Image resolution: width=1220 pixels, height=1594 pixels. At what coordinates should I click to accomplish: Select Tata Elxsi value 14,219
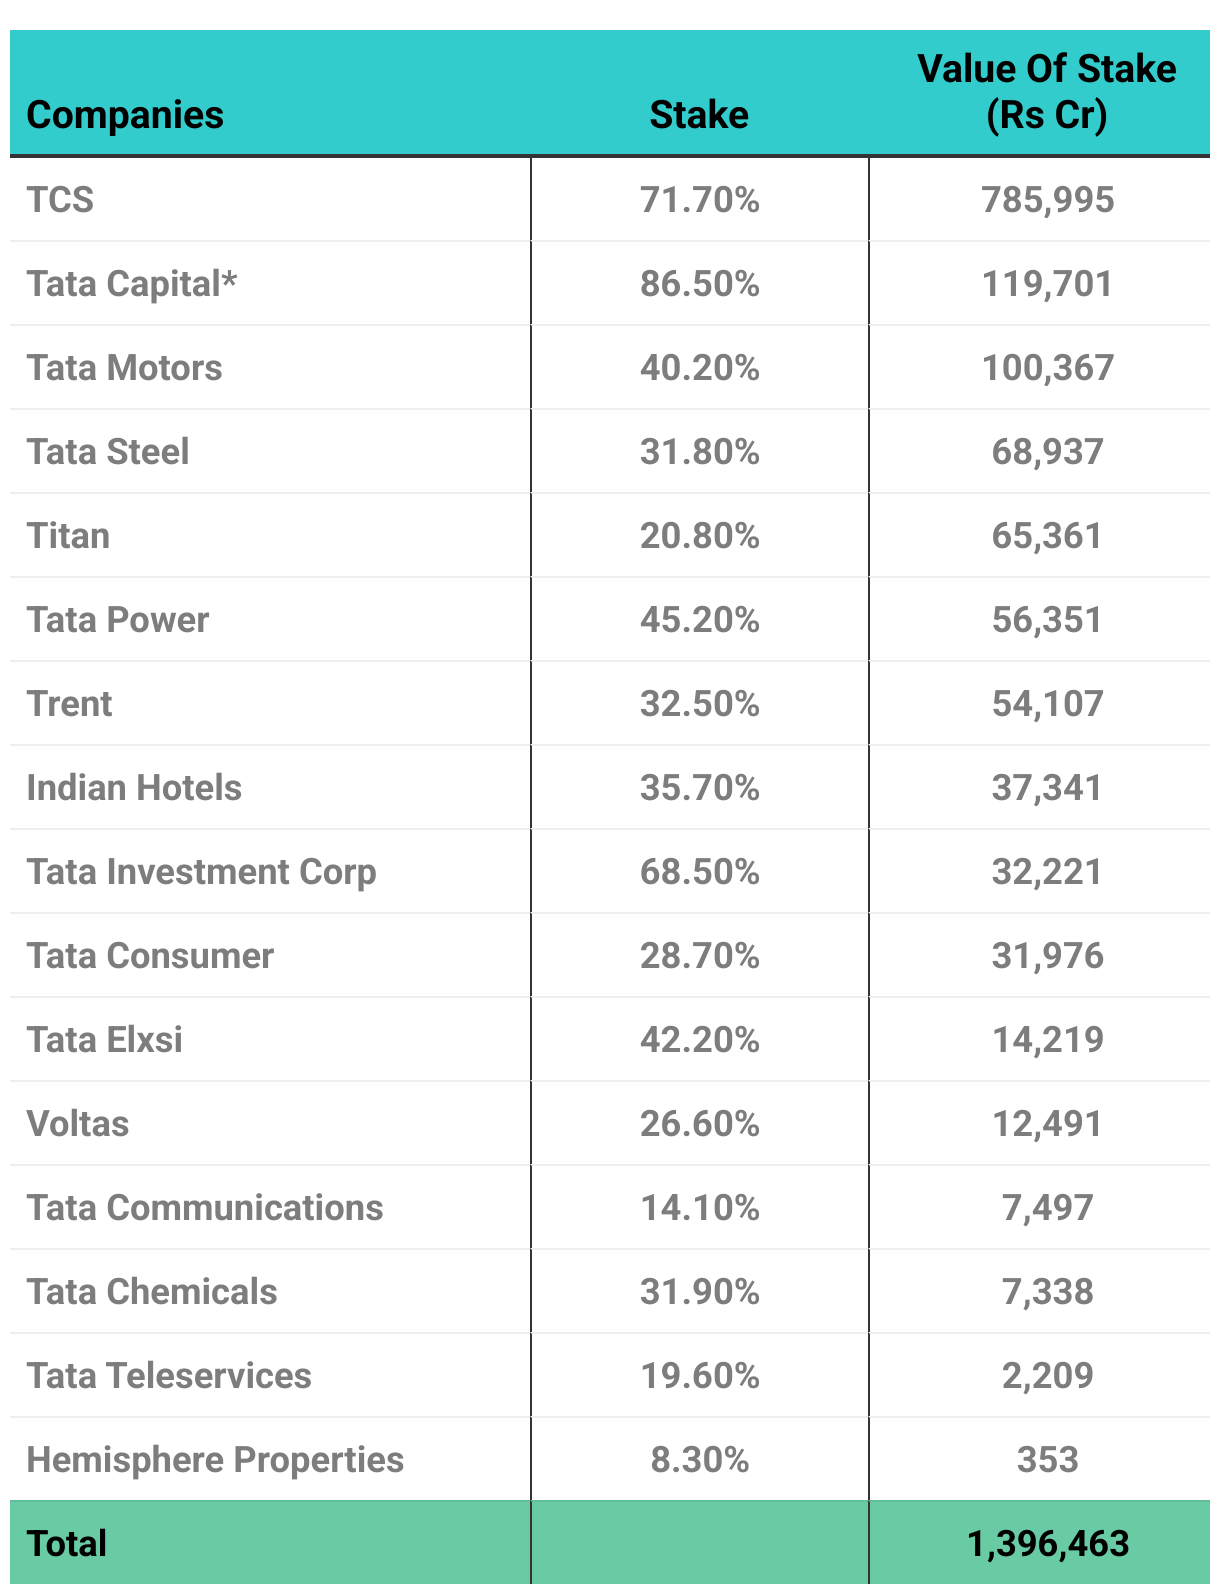[x=1047, y=1040]
